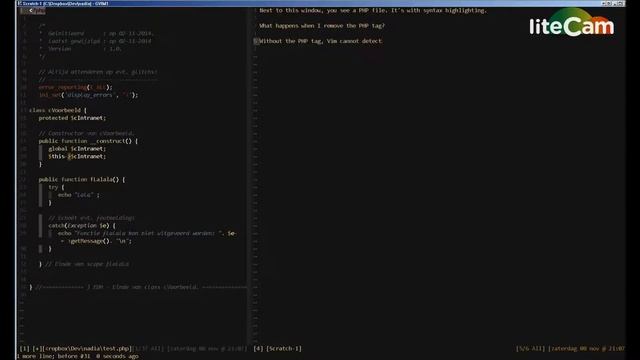Click the '[4] [Scratch-1]' status line
Viewport: 640px width, 360px height.
(x=277, y=349)
